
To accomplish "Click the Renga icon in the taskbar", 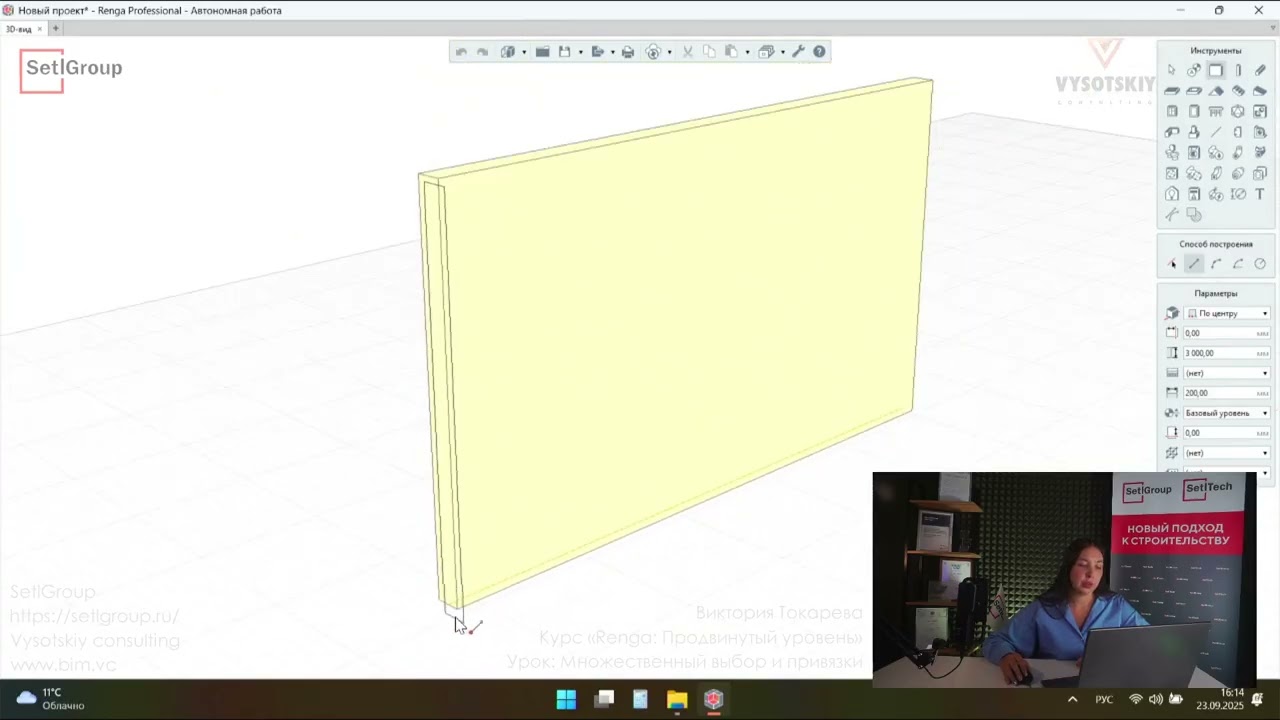I will [713, 699].
